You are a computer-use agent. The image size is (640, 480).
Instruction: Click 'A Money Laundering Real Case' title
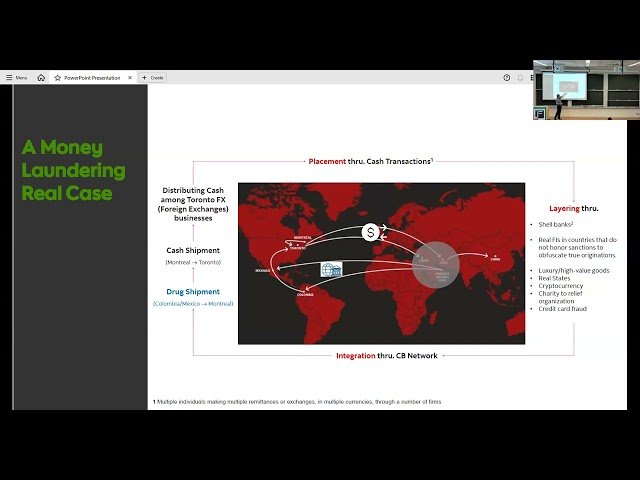73,170
